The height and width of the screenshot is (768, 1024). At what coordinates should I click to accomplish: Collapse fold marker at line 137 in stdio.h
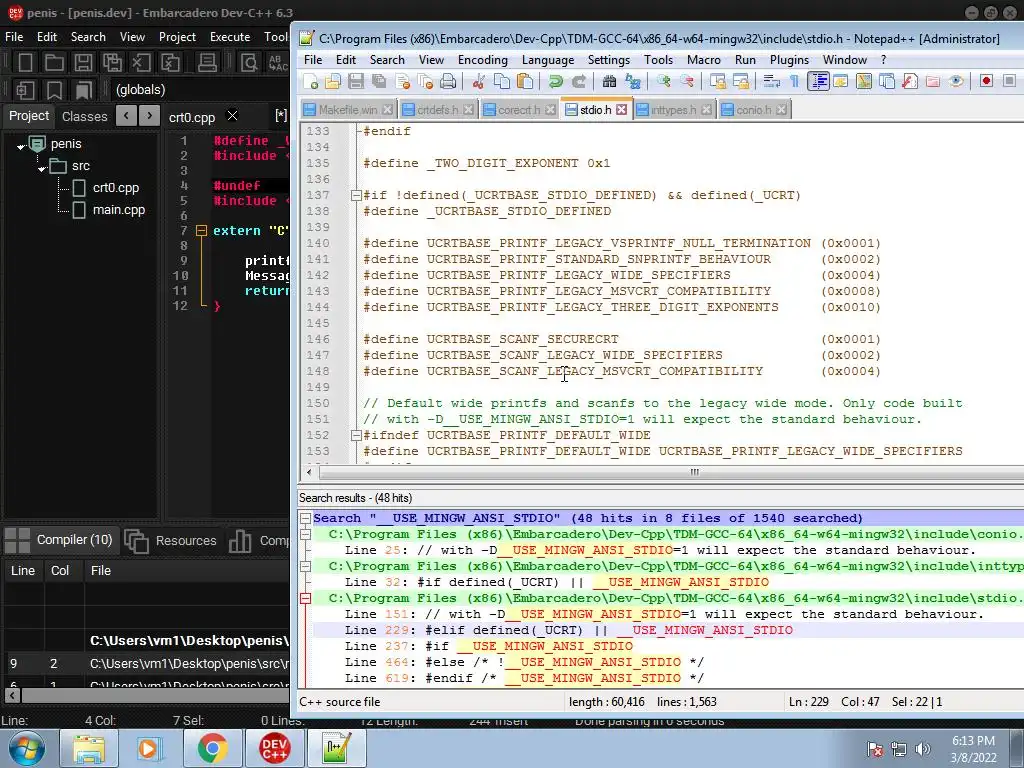[x=356, y=195]
